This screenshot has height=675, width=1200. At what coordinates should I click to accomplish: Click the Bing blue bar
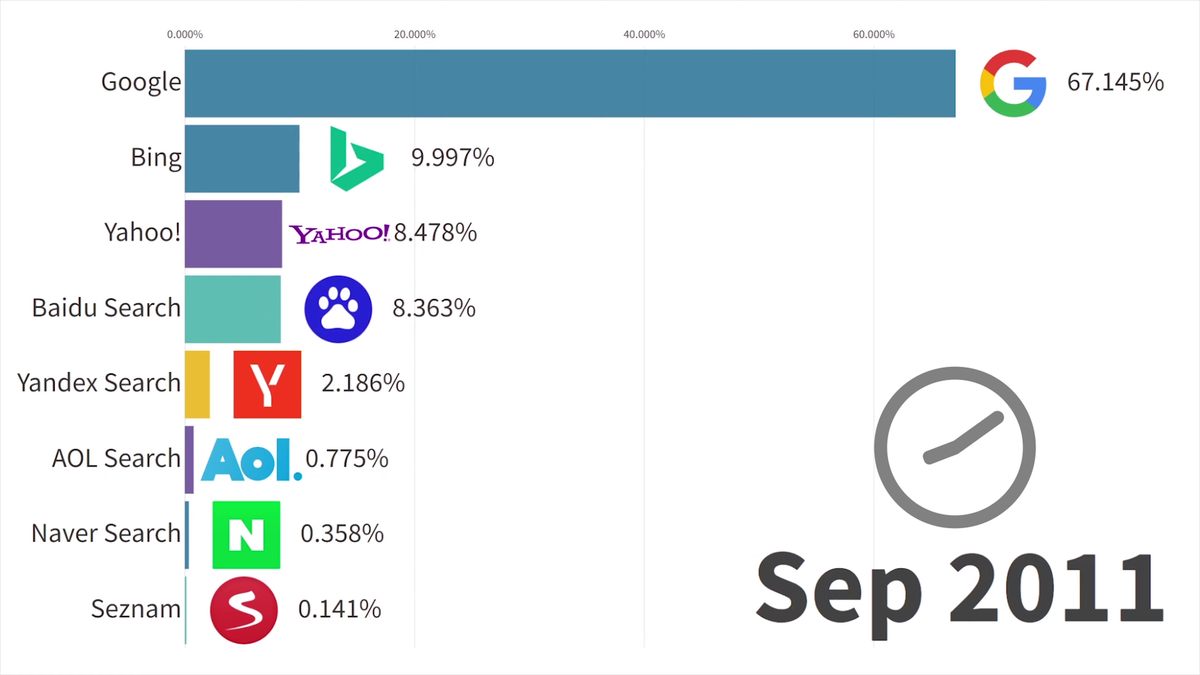242,158
